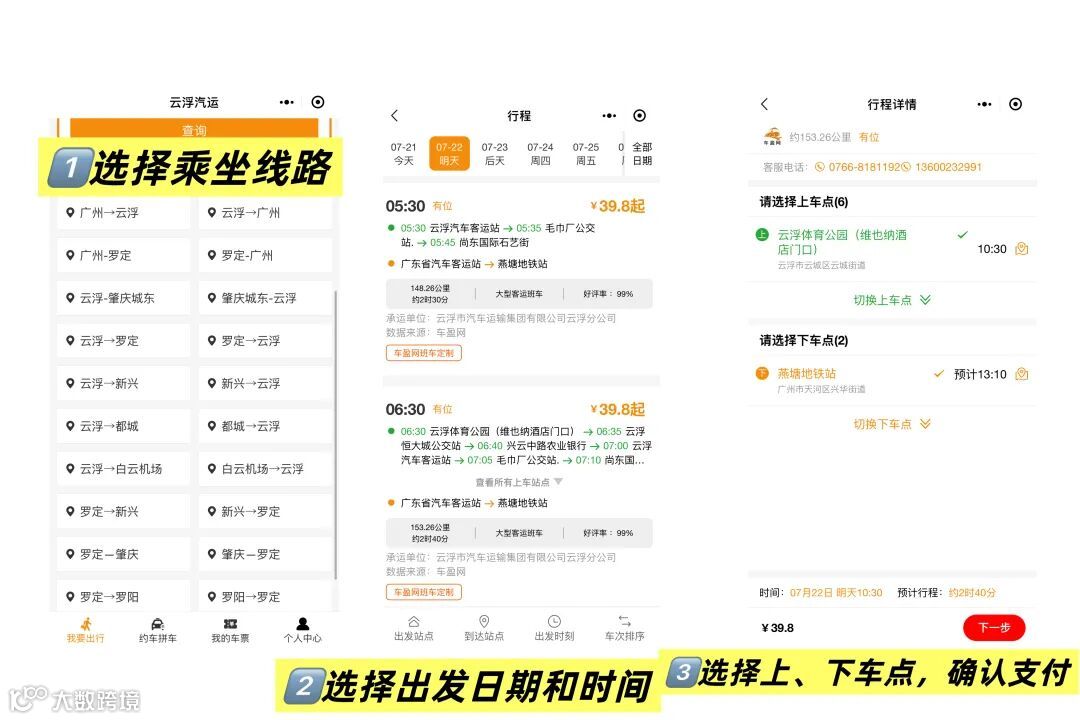Select the 07-21 今天 date tab
The height and width of the screenshot is (720, 1080).
click(x=404, y=154)
